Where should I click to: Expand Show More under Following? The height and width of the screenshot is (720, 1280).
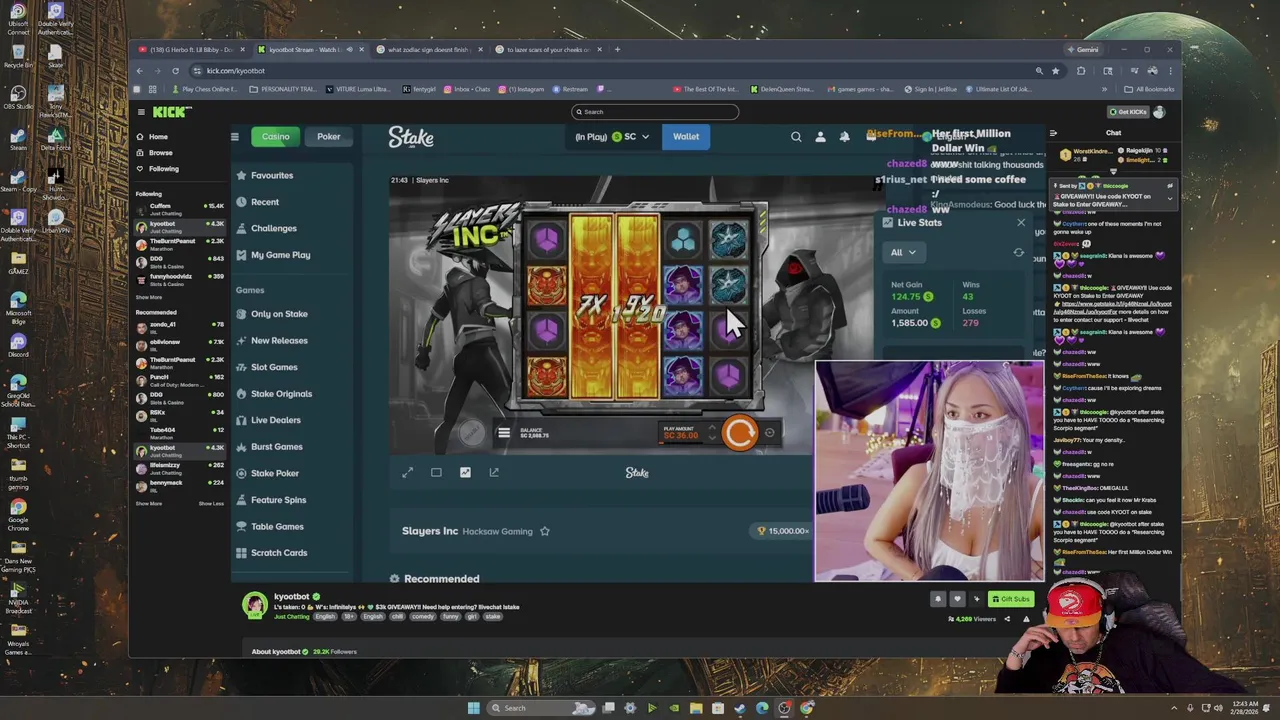(x=148, y=298)
